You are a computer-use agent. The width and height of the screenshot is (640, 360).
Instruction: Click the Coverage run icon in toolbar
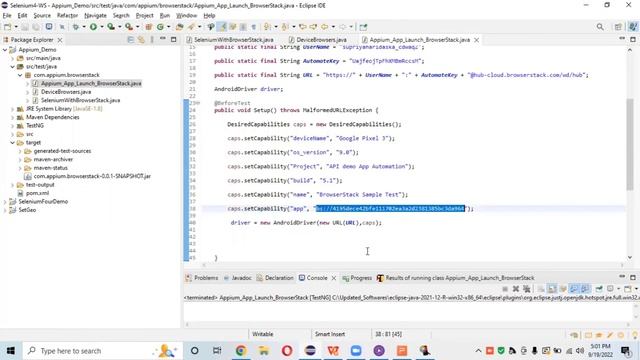coord(111,27)
